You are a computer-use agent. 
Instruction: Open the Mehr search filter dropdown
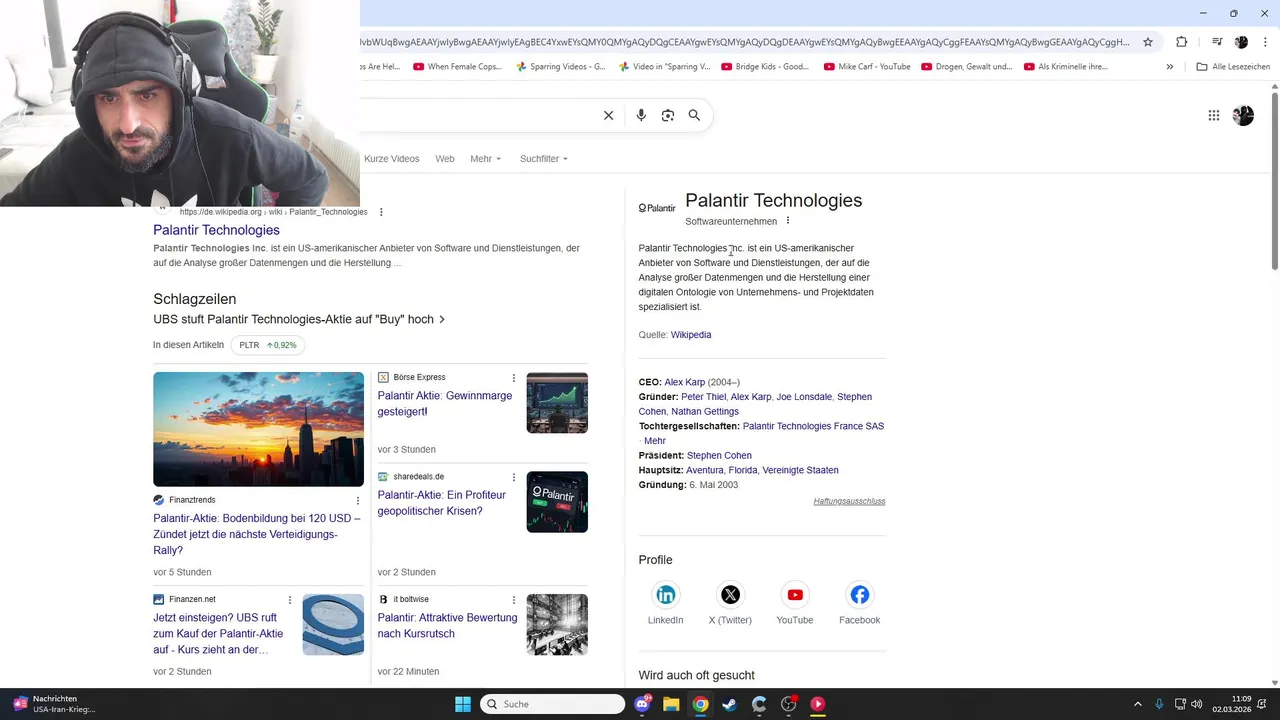(486, 159)
